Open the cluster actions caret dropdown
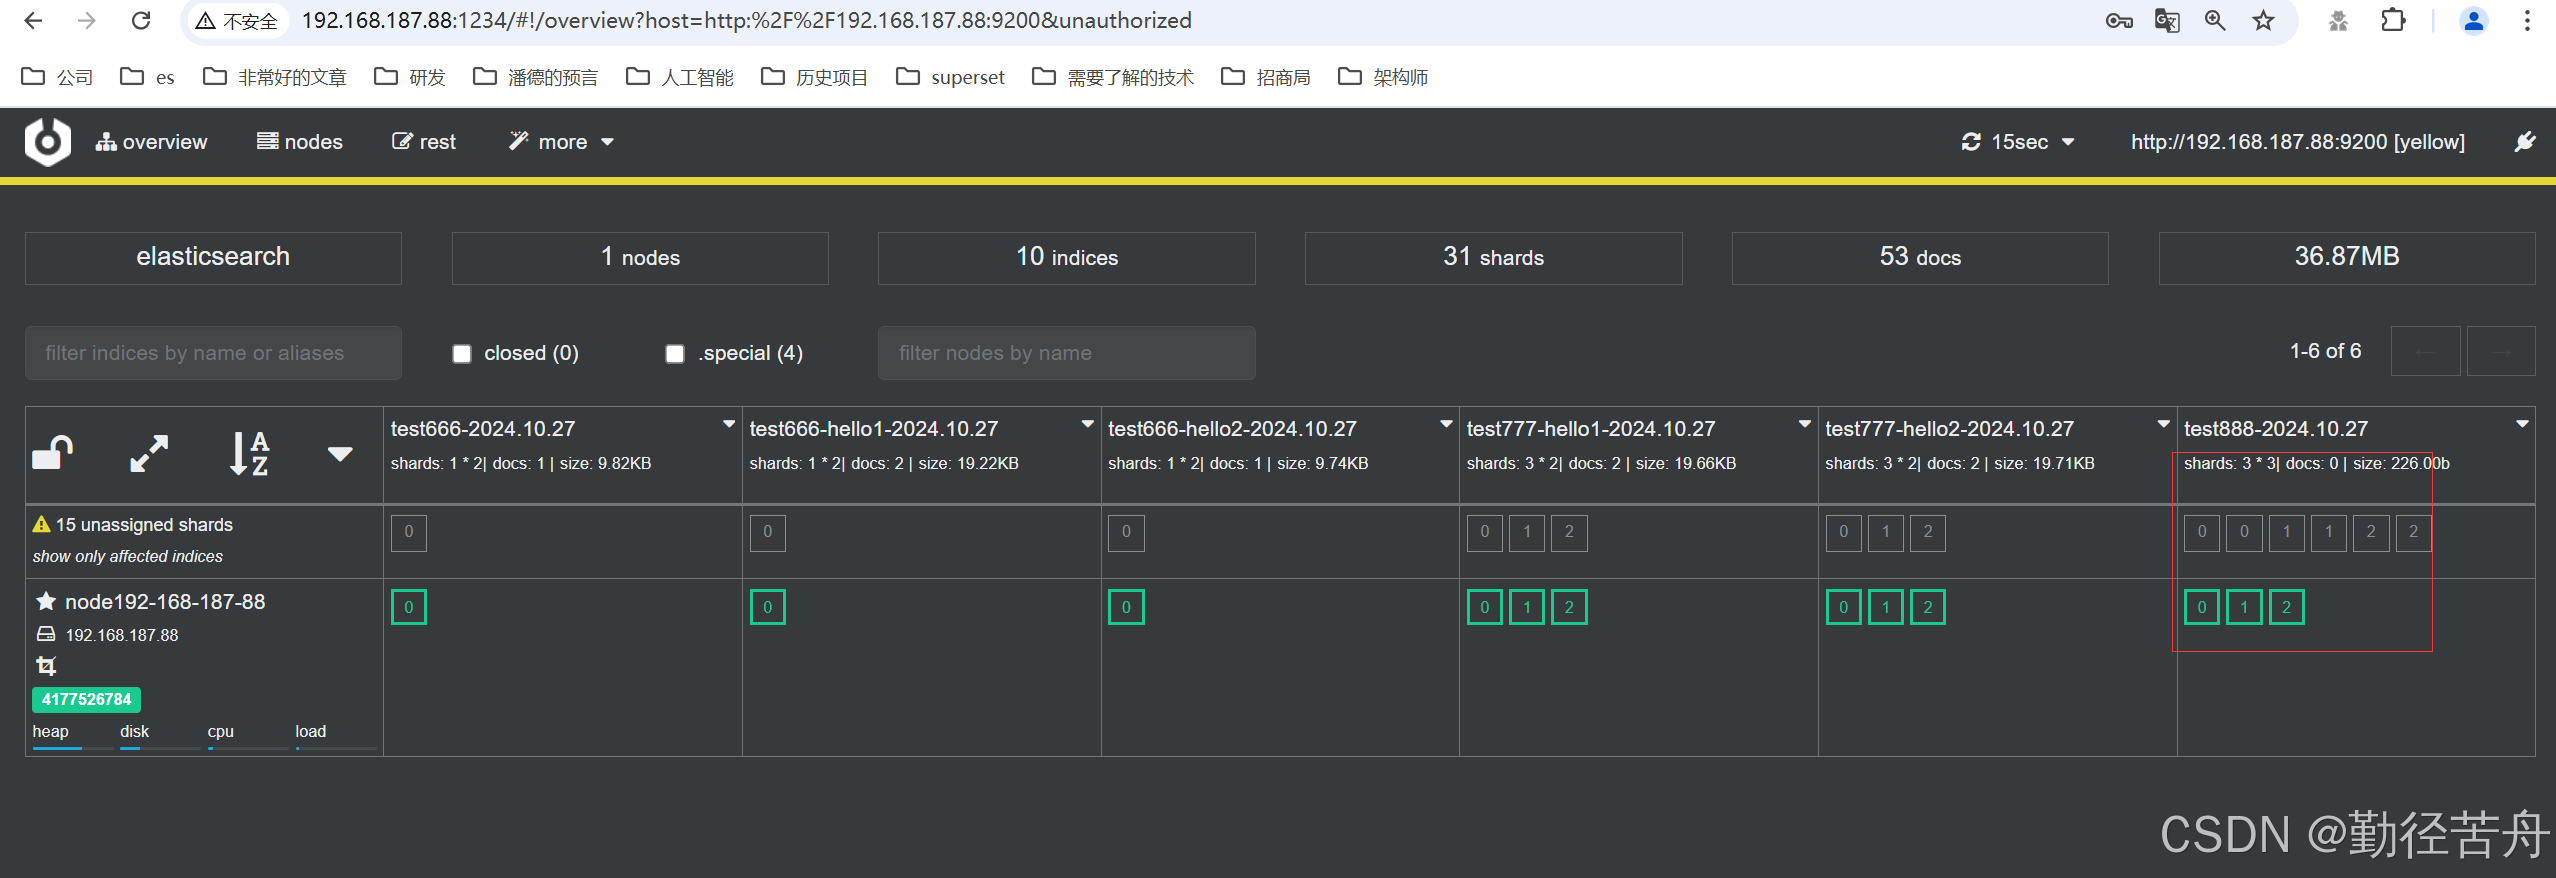The width and height of the screenshot is (2556, 878). click(340, 454)
